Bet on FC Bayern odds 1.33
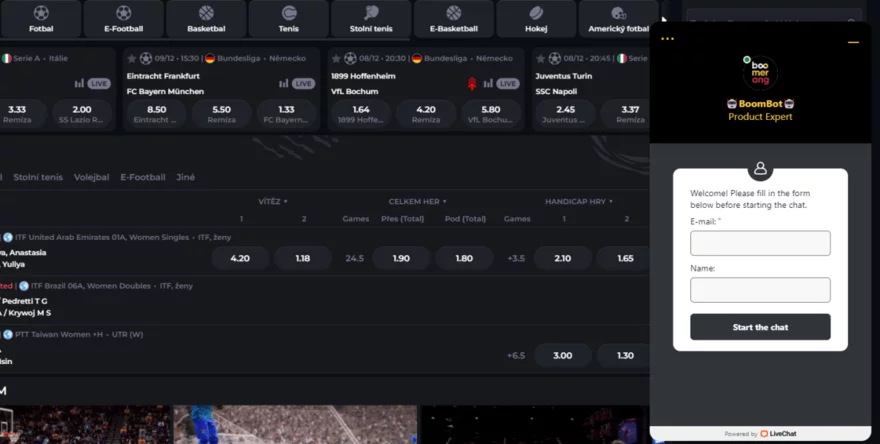 287,114
